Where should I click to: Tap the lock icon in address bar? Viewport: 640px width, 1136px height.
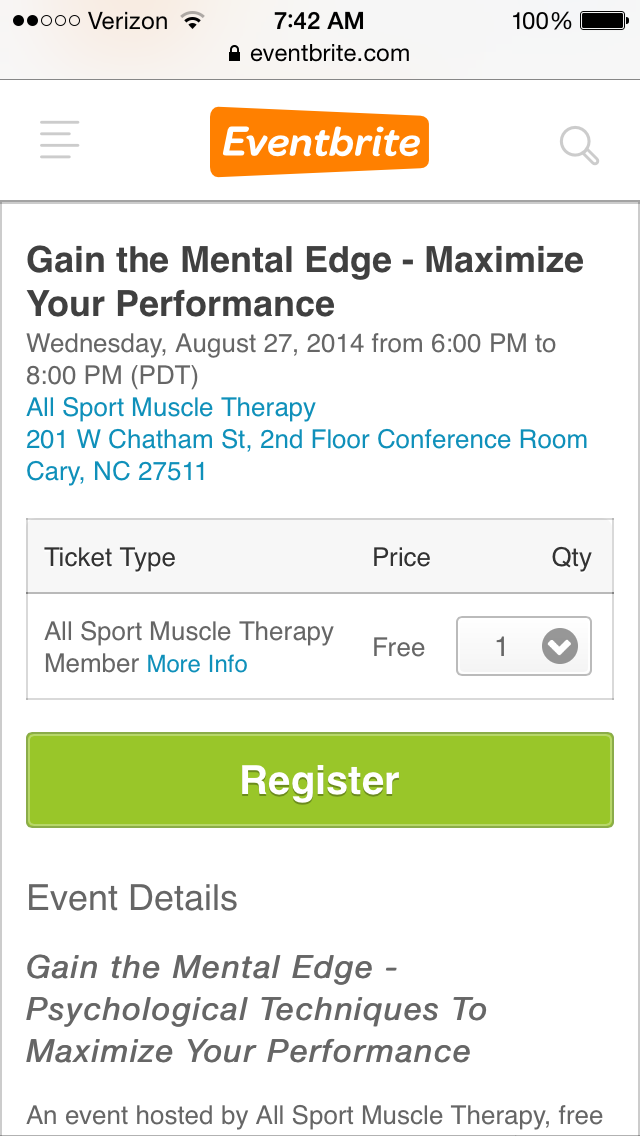pyautogui.click(x=235, y=54)
